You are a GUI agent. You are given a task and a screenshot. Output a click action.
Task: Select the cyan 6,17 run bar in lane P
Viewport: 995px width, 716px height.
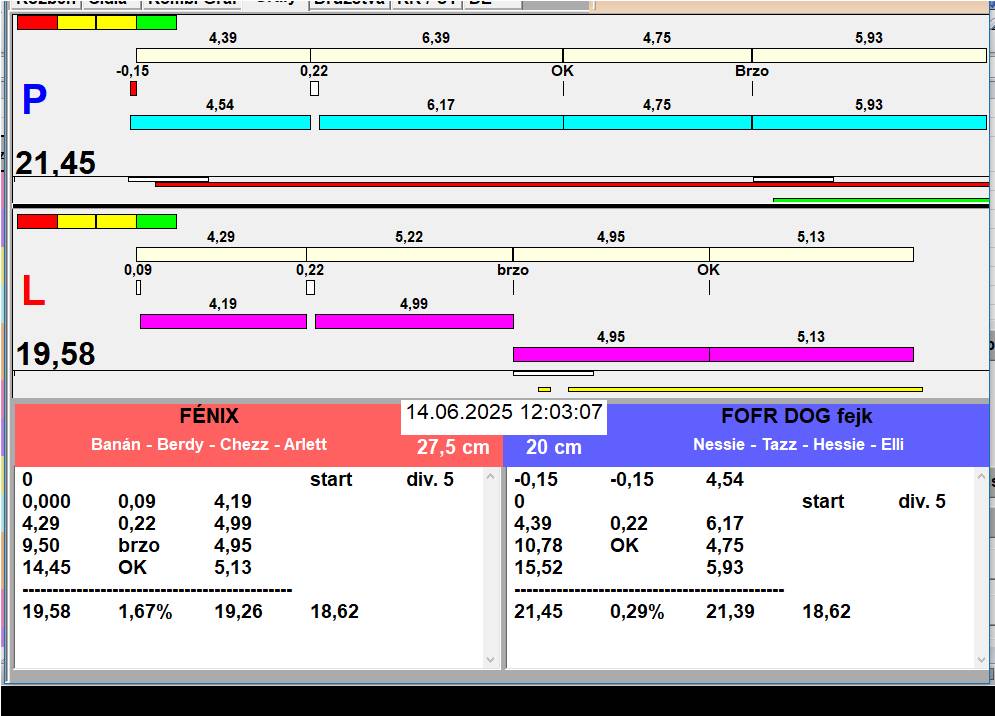coord(440,122)
